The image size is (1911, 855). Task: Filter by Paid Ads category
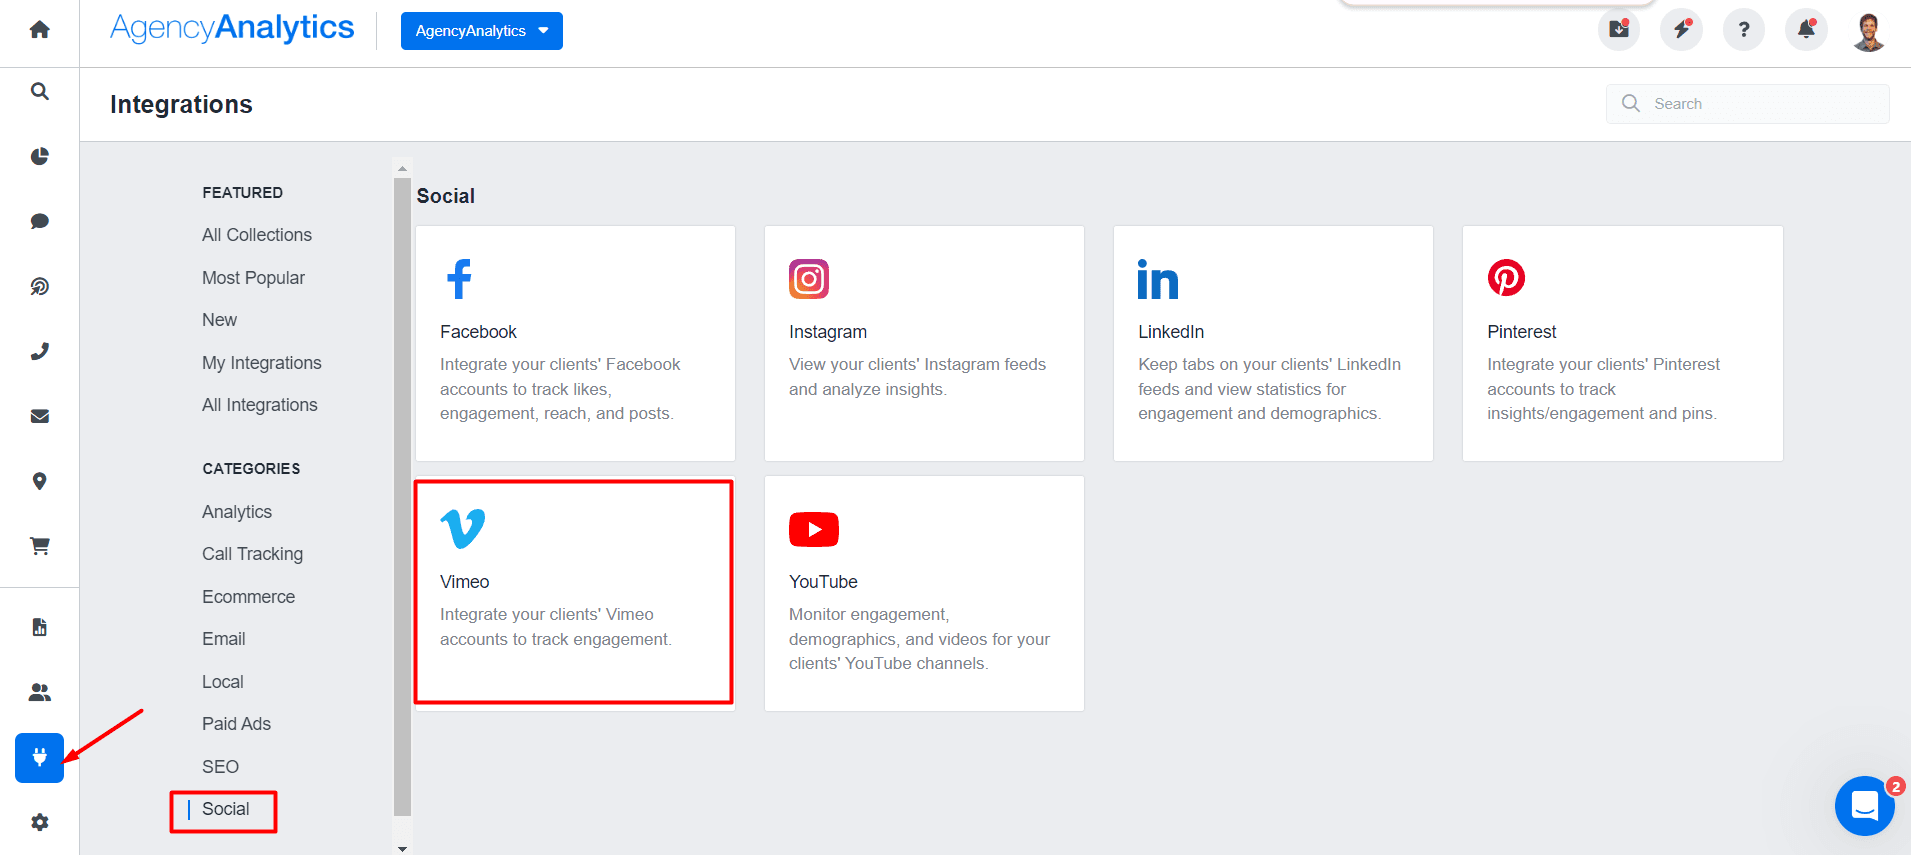point(236,724)
